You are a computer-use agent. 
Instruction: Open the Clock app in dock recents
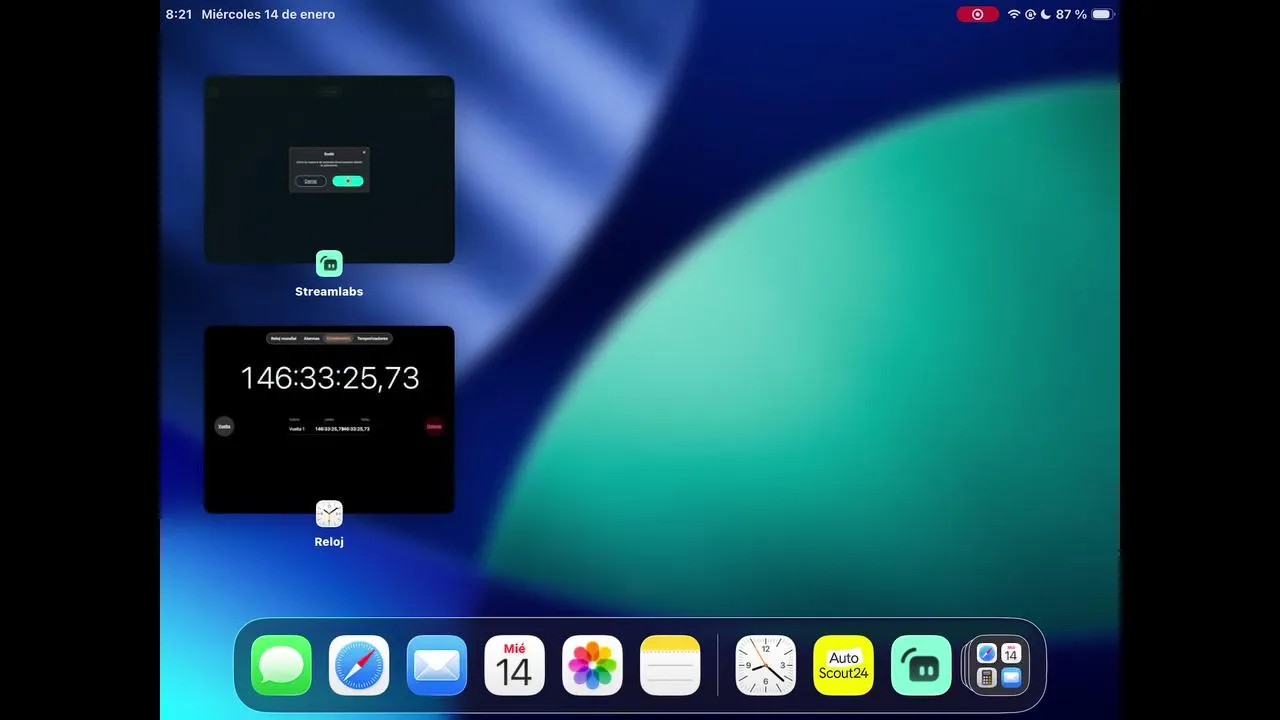(x=766, y=665)
